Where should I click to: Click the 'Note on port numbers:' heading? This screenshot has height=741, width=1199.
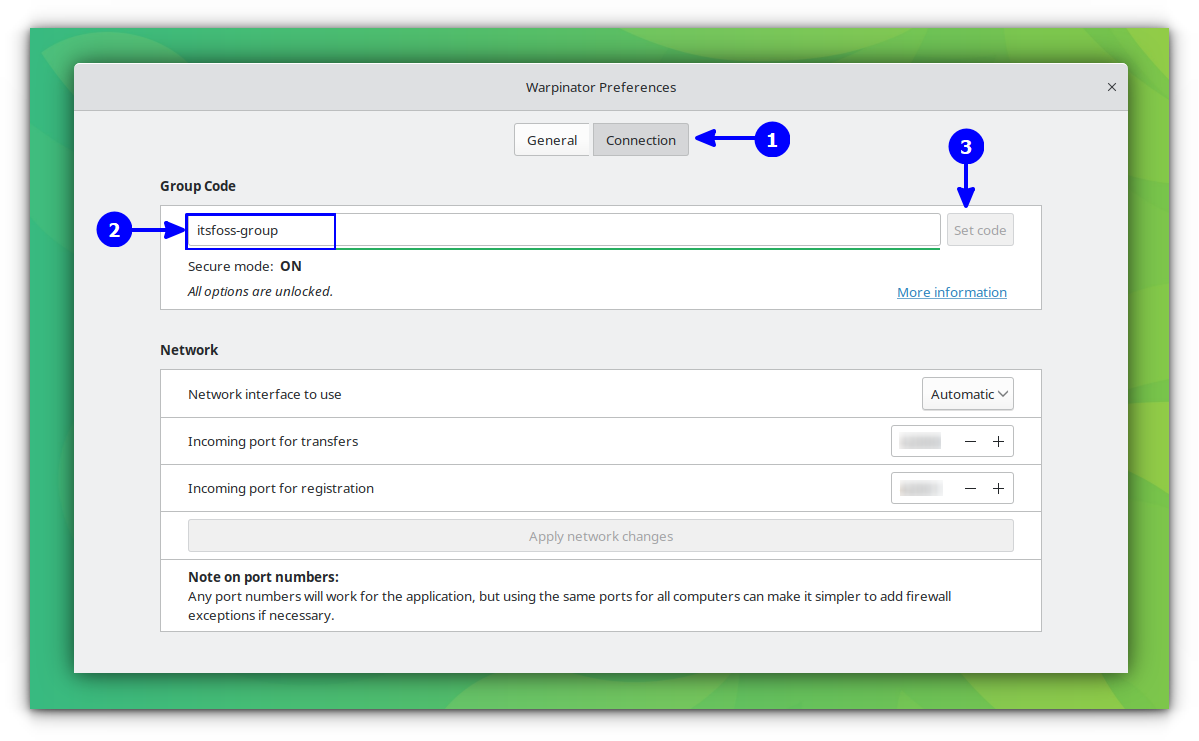pos(263,577)
